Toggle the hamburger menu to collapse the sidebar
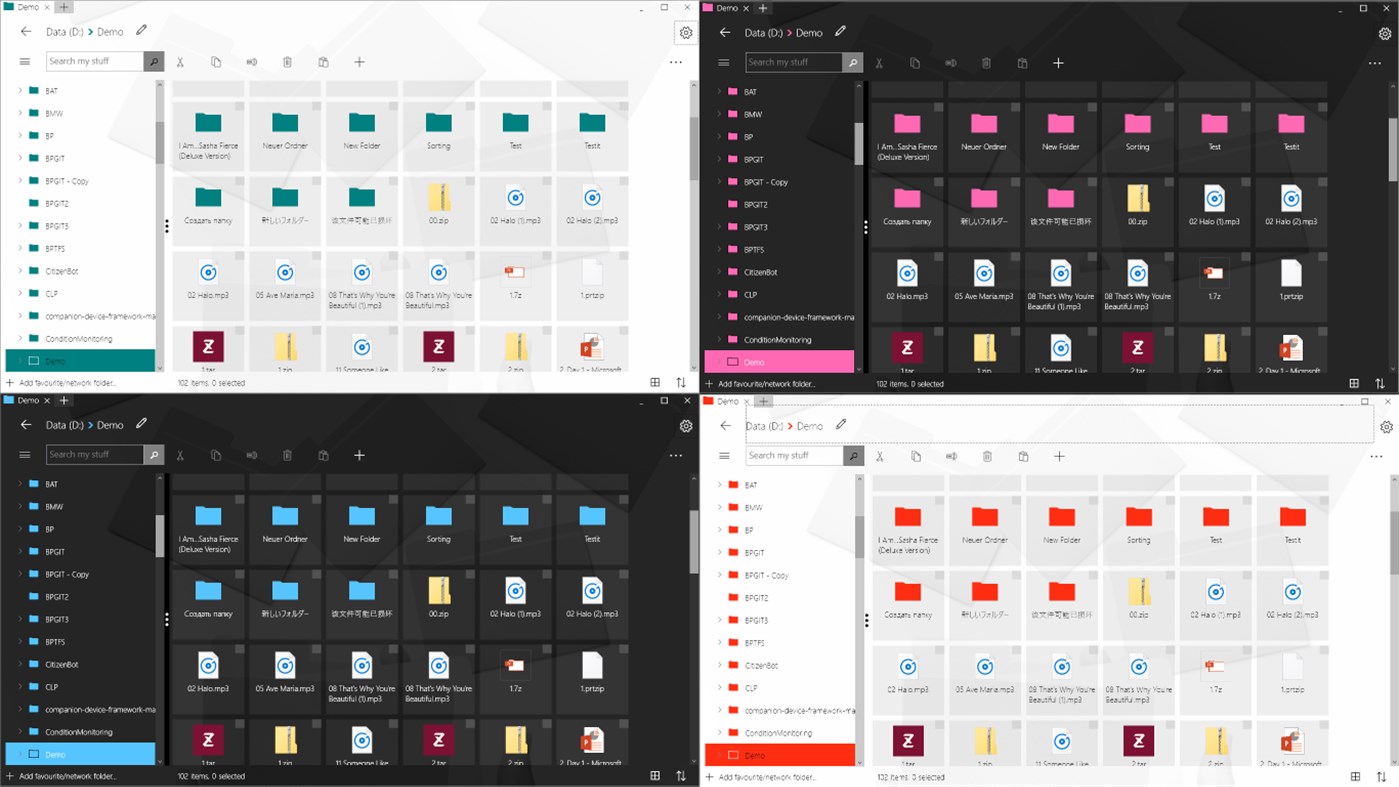1399x787 pixels. coord(24,61)
